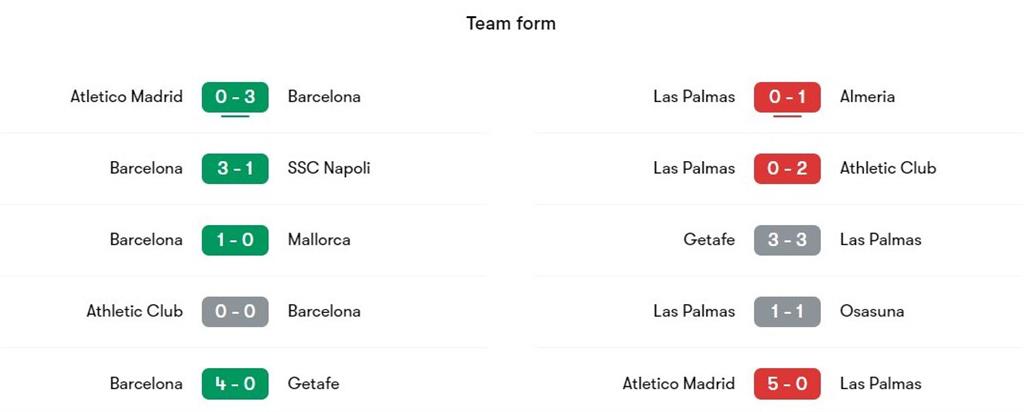Screen dimensions: 1024x412
Task: Click Atletico Madrid beside the 0 - 3 score
Action: (127, 97)
